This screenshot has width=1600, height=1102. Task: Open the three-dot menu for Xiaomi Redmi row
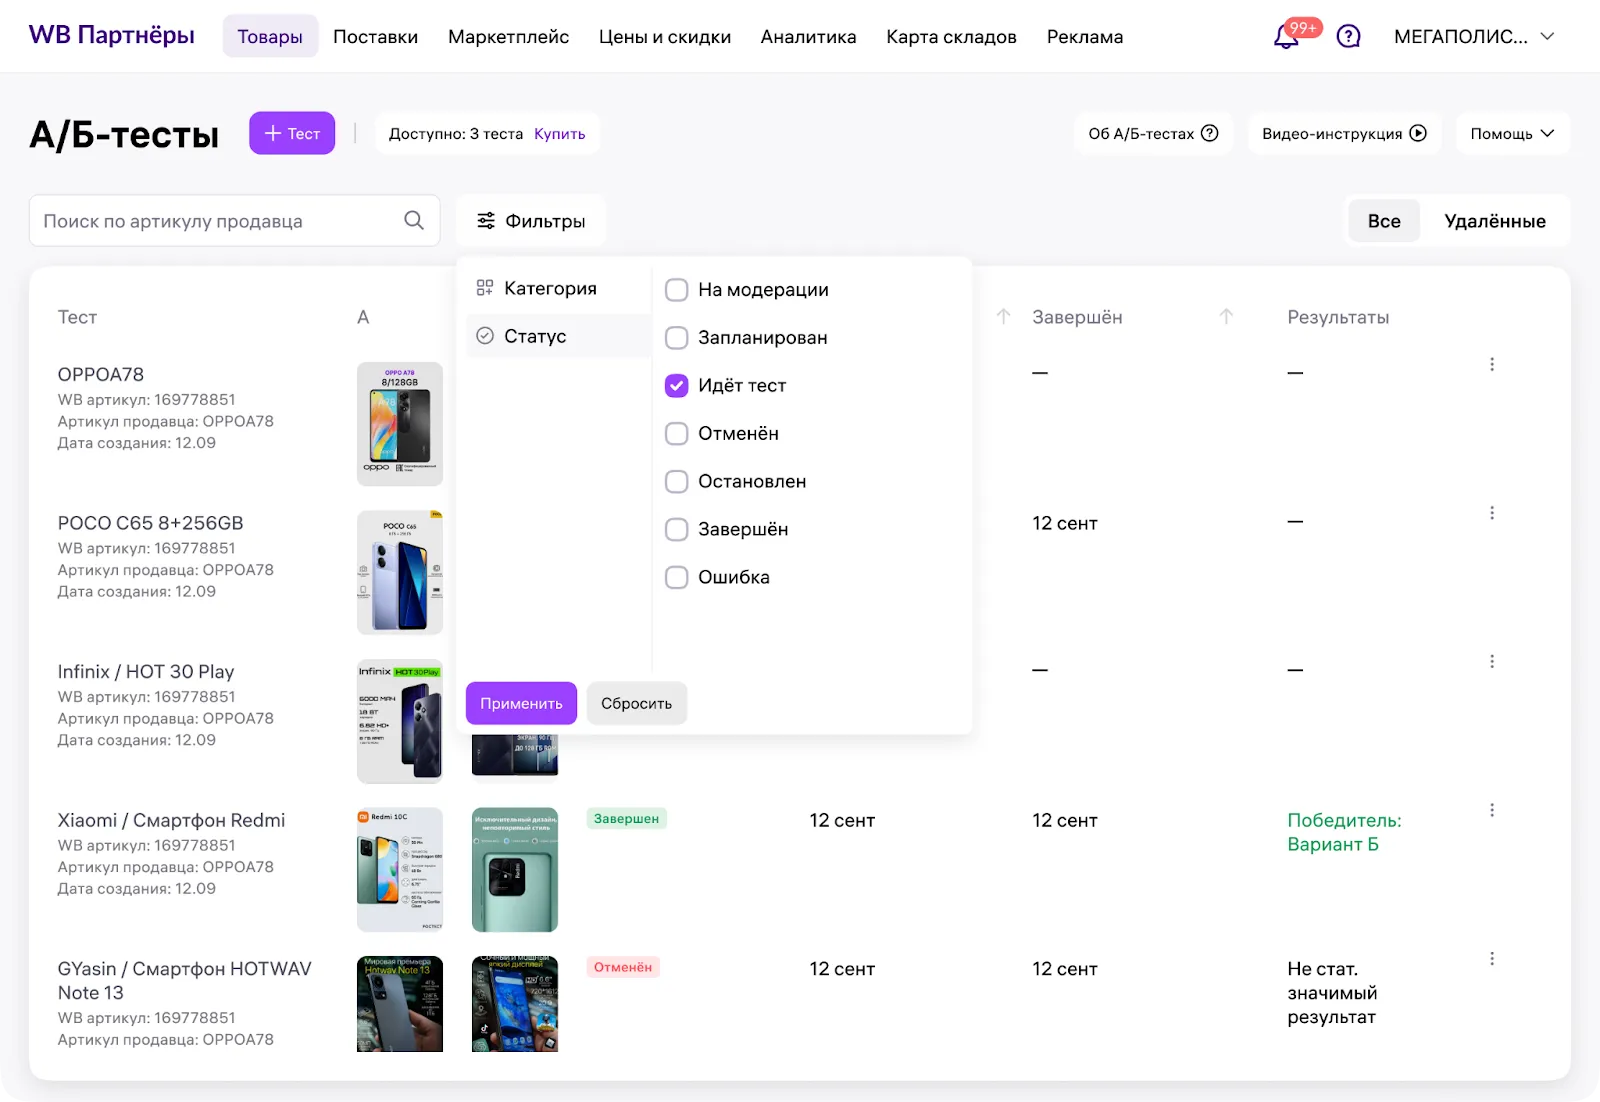click(1492, 810)
